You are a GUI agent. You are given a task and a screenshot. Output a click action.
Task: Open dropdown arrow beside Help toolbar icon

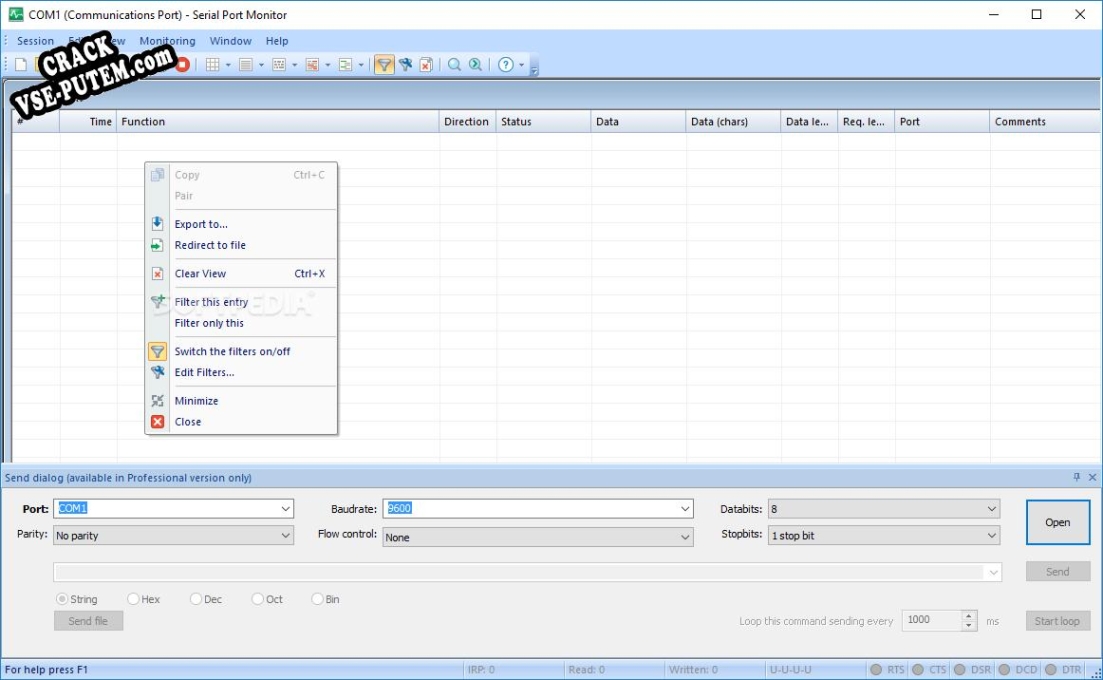point(521,65)
